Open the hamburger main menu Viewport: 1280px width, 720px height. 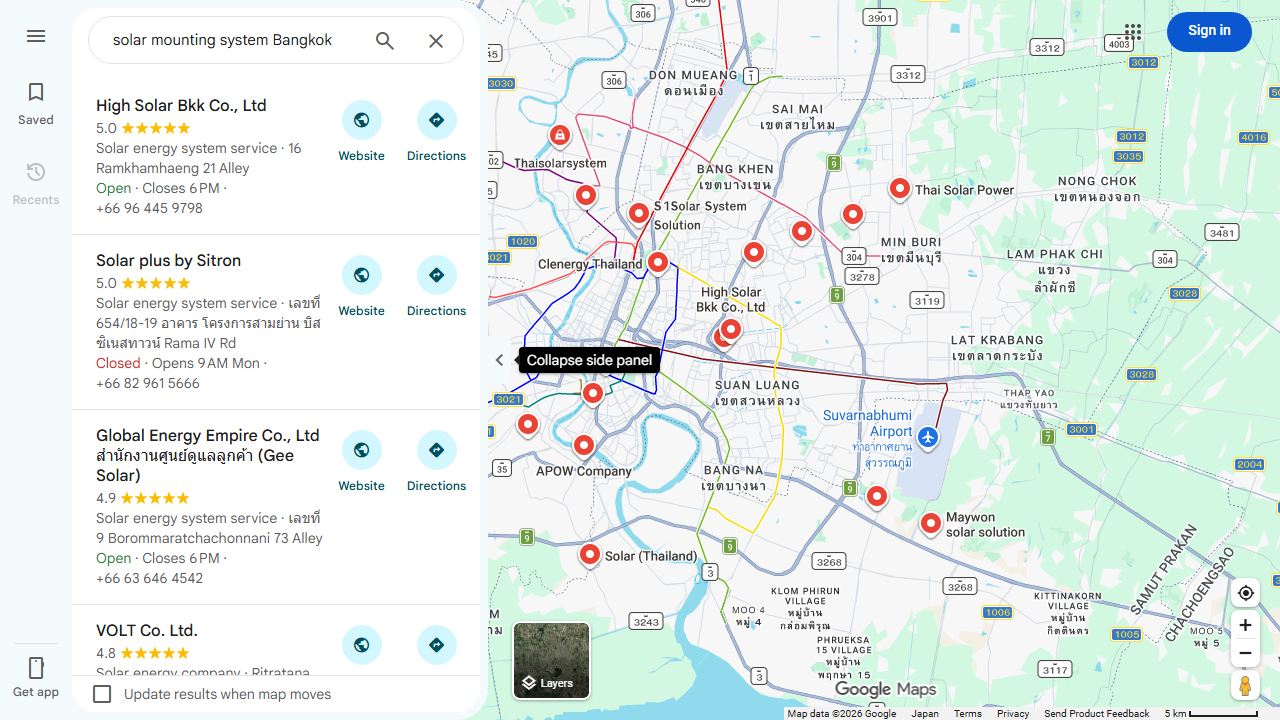click(36, 36)
